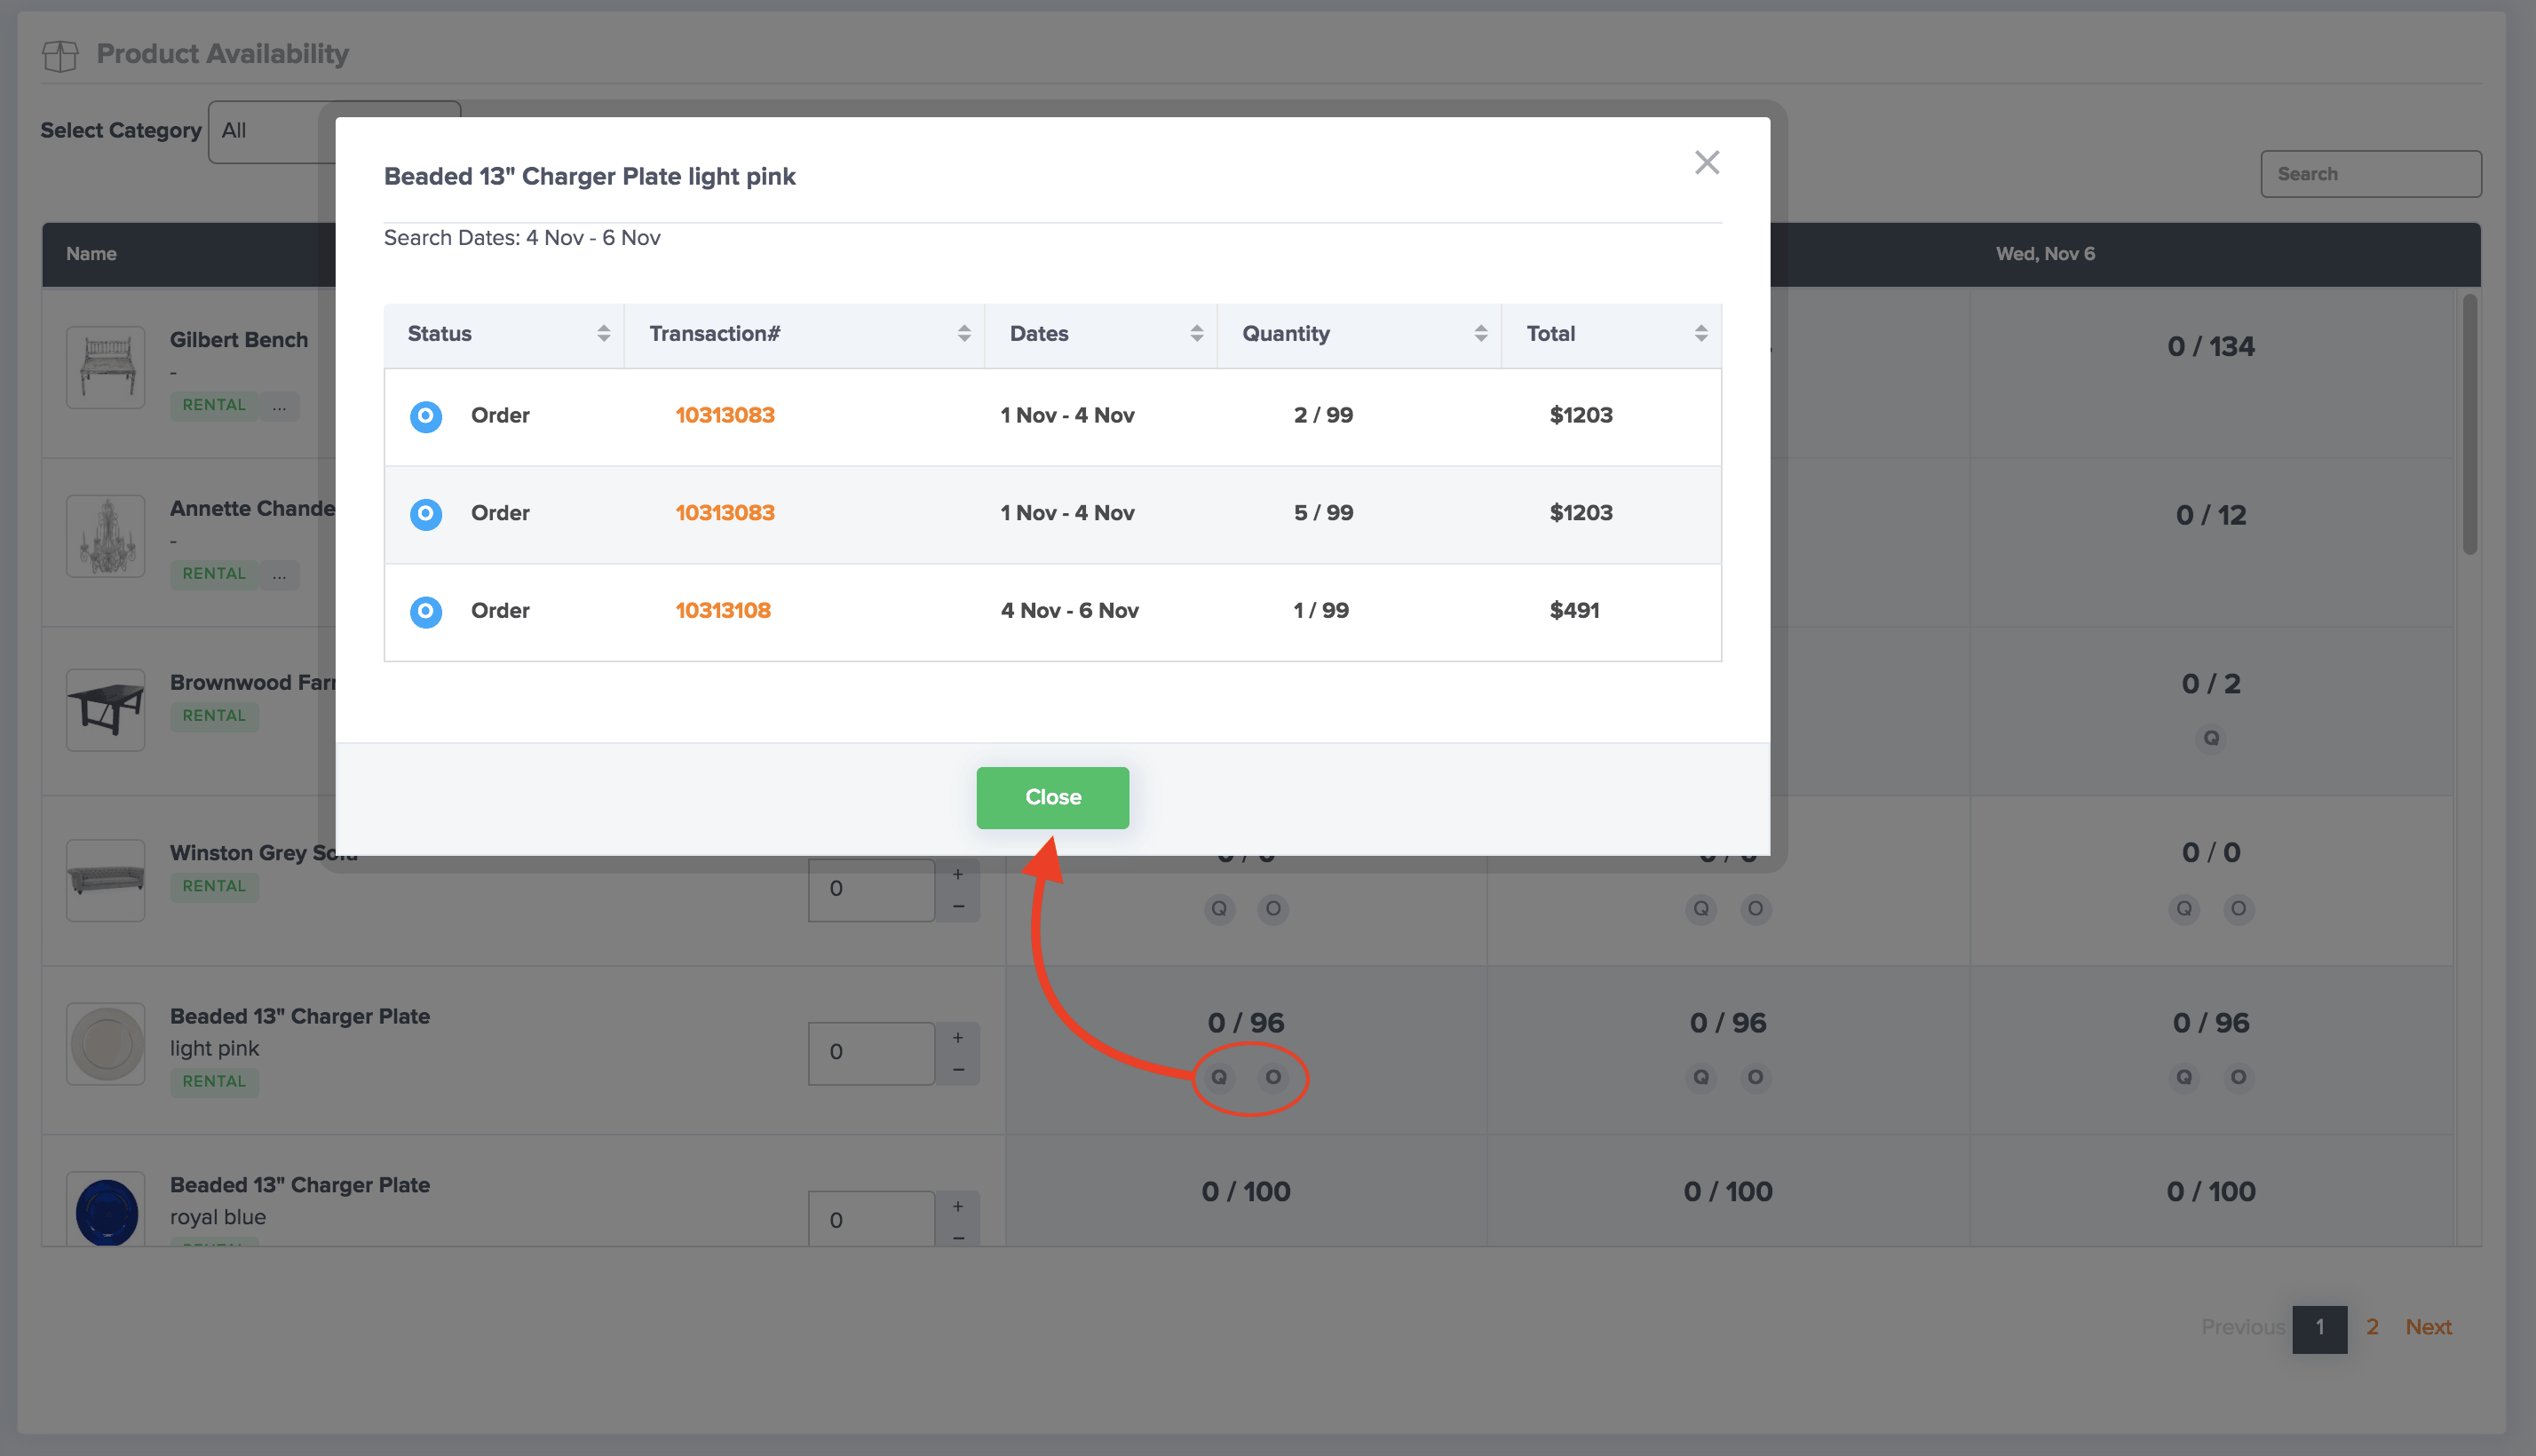Open transaction link 10313108
Screen dimensions: 2536x1456
[x=722, y=610]
